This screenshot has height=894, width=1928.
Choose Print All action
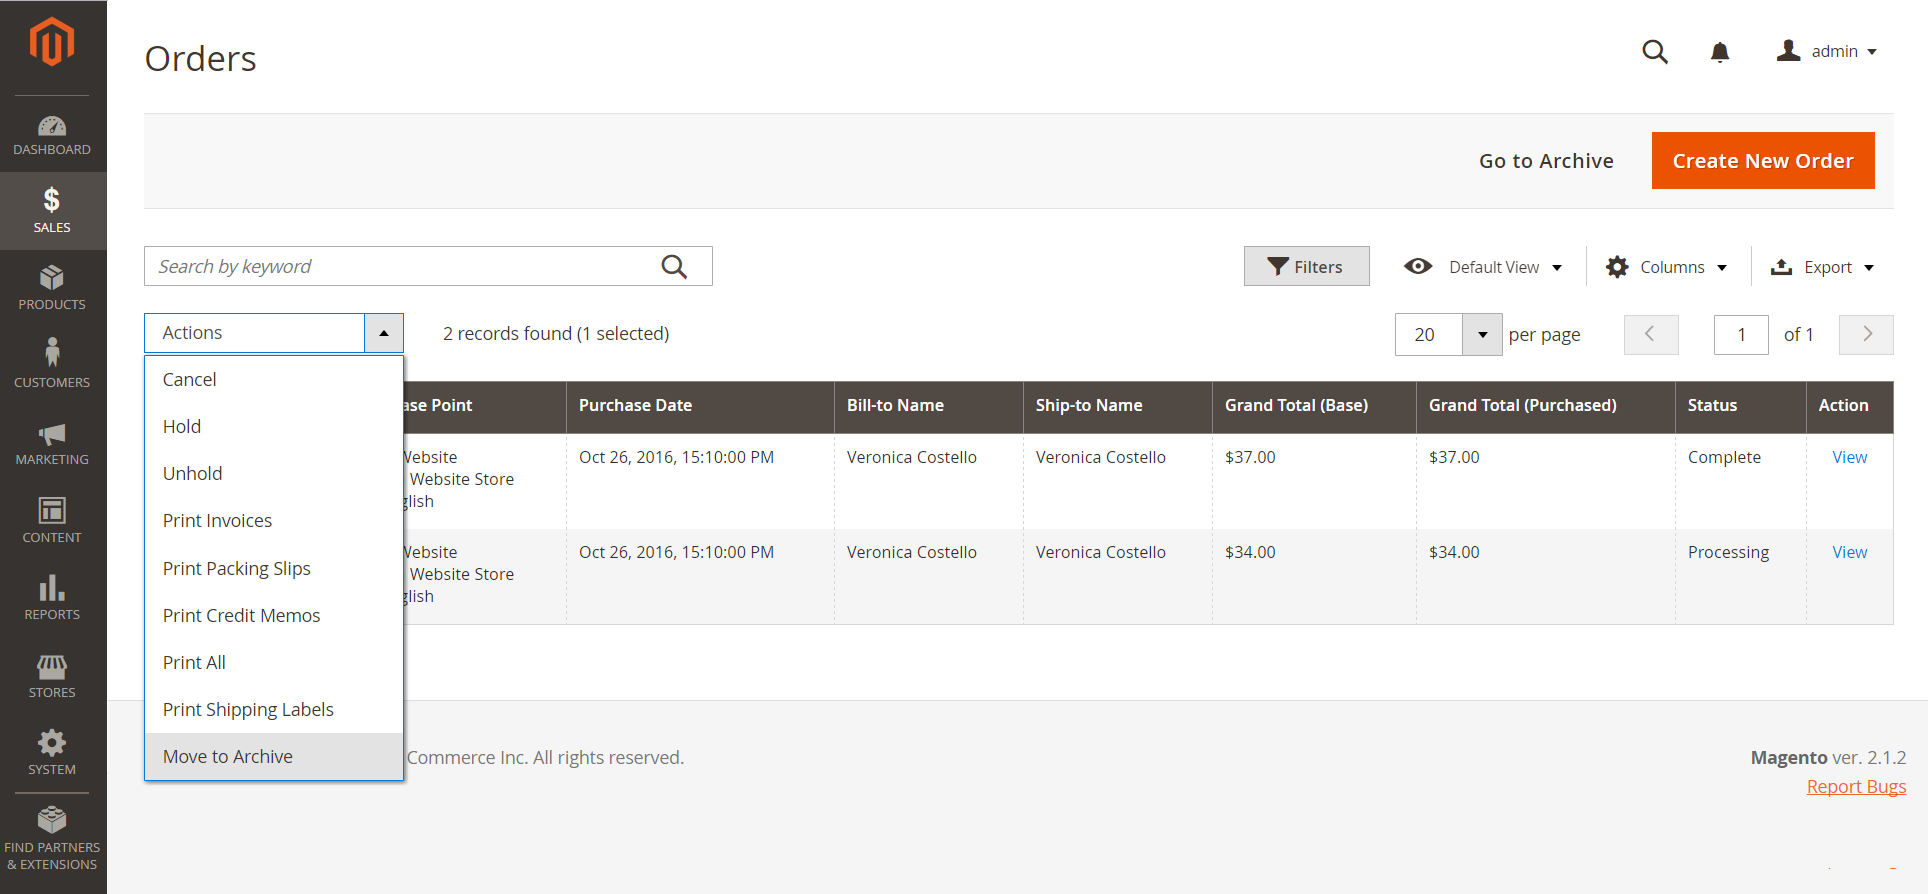pyautogui.click(x=274, y=663)
